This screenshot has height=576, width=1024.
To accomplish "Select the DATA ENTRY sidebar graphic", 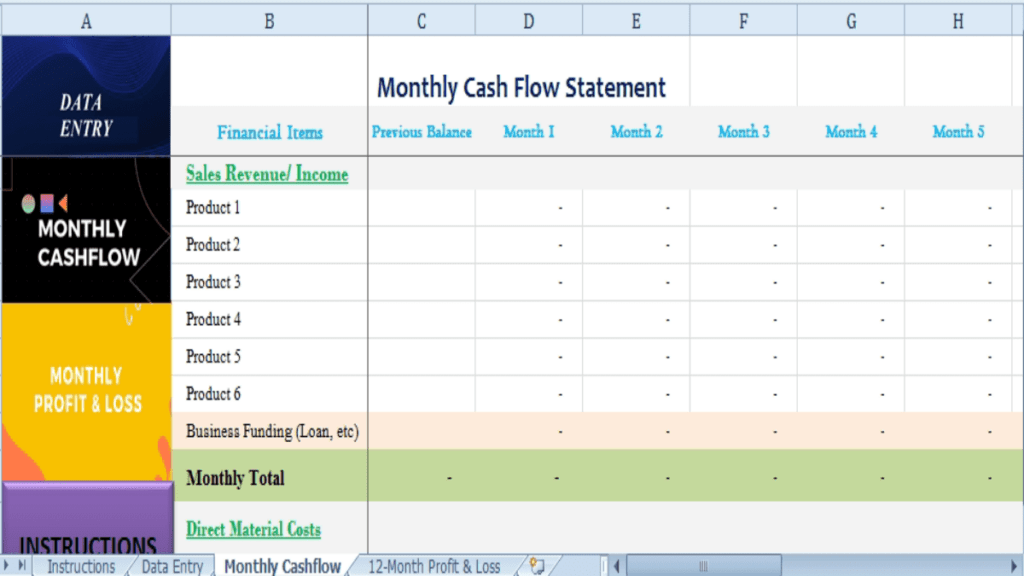I will coord(86,96).
